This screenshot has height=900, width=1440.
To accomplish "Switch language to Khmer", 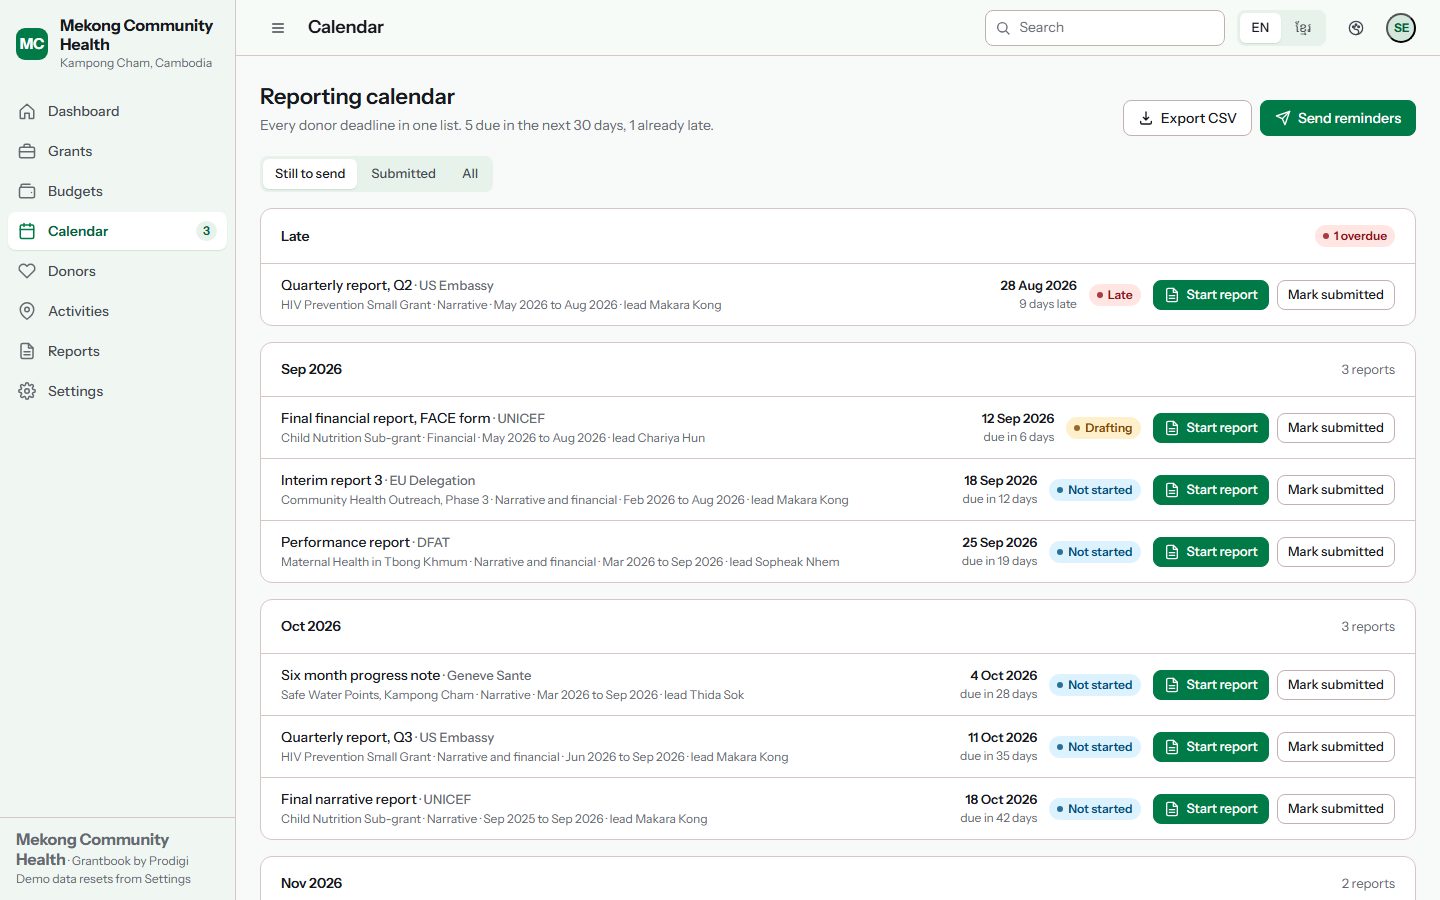I will tap(1303, 28).
